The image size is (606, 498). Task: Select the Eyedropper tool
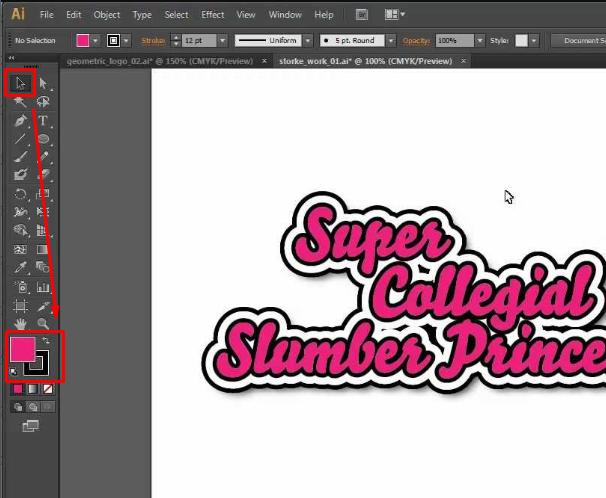click(20, 268)
